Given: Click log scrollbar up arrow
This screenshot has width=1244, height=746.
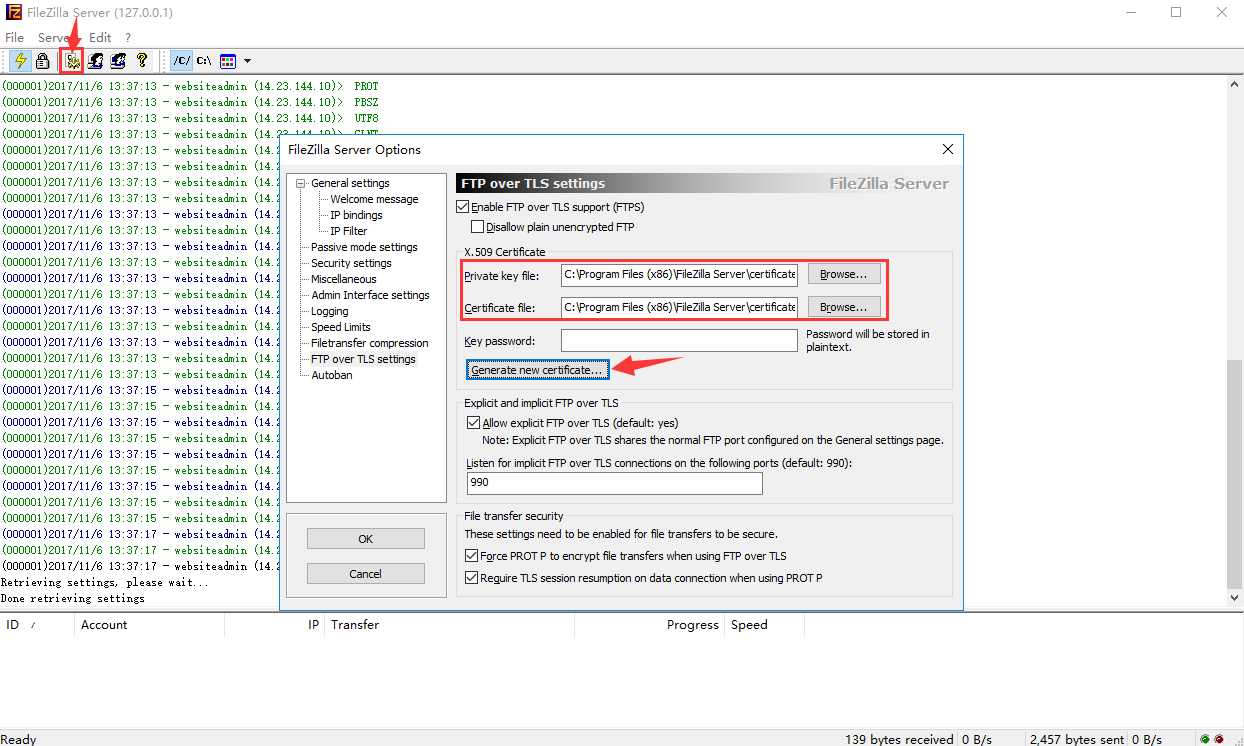Looking at the screenshot, I should point(1235,84).
